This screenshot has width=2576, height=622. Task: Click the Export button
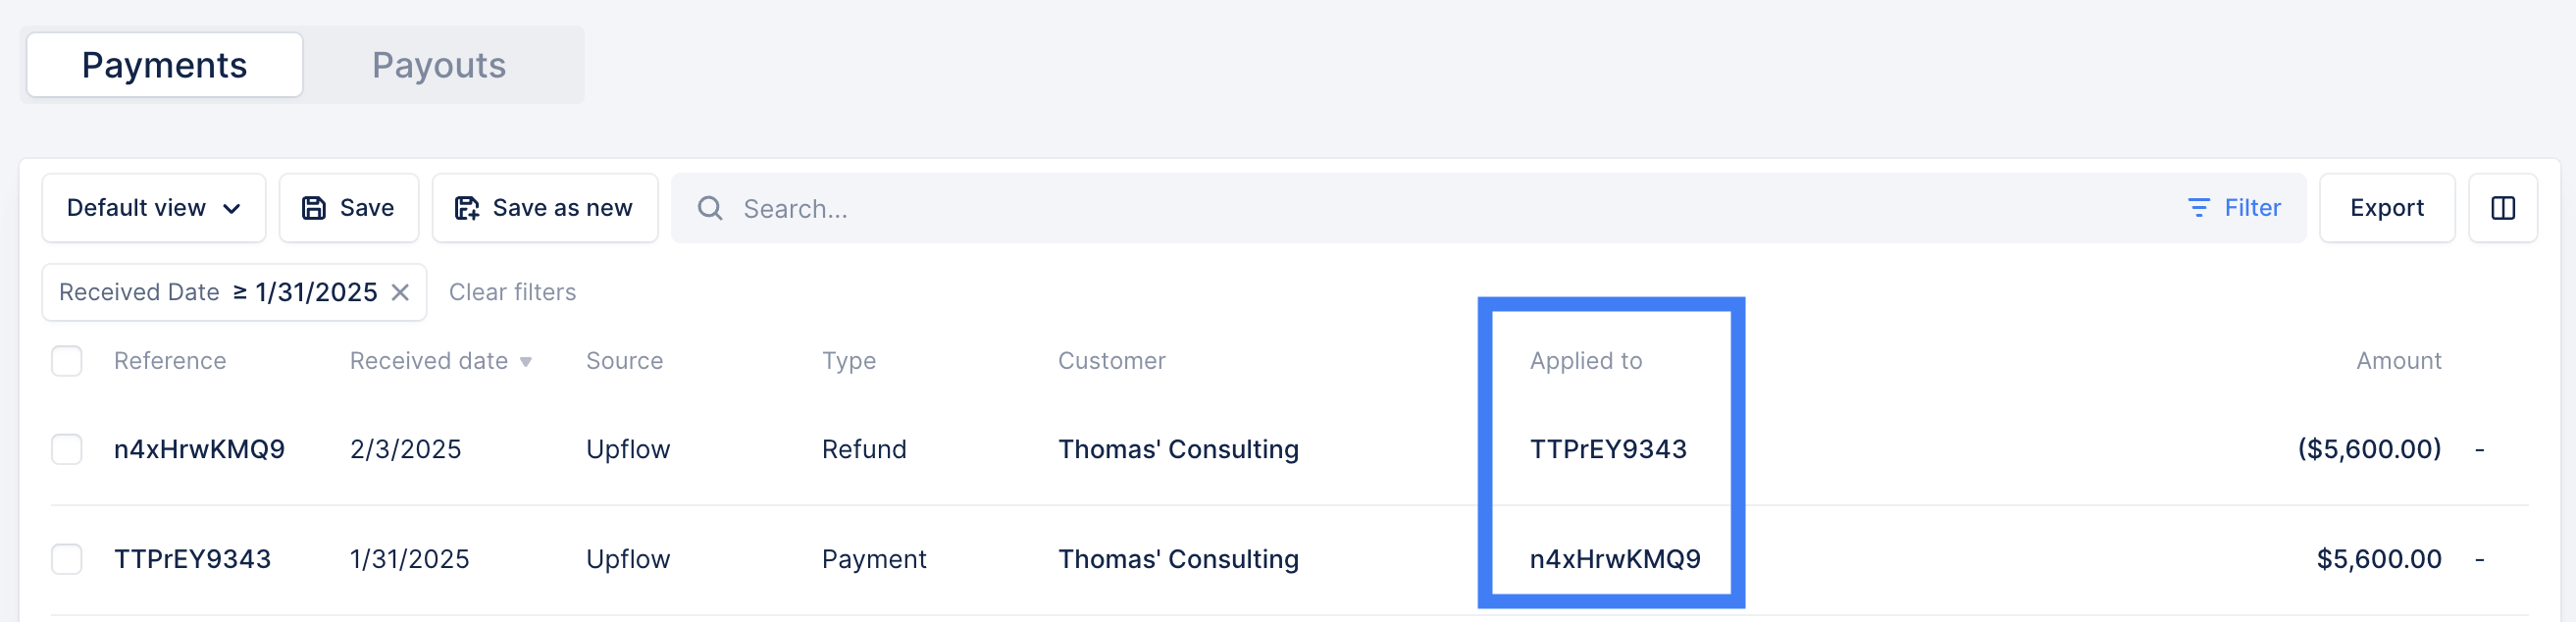tap(2386, 208)
